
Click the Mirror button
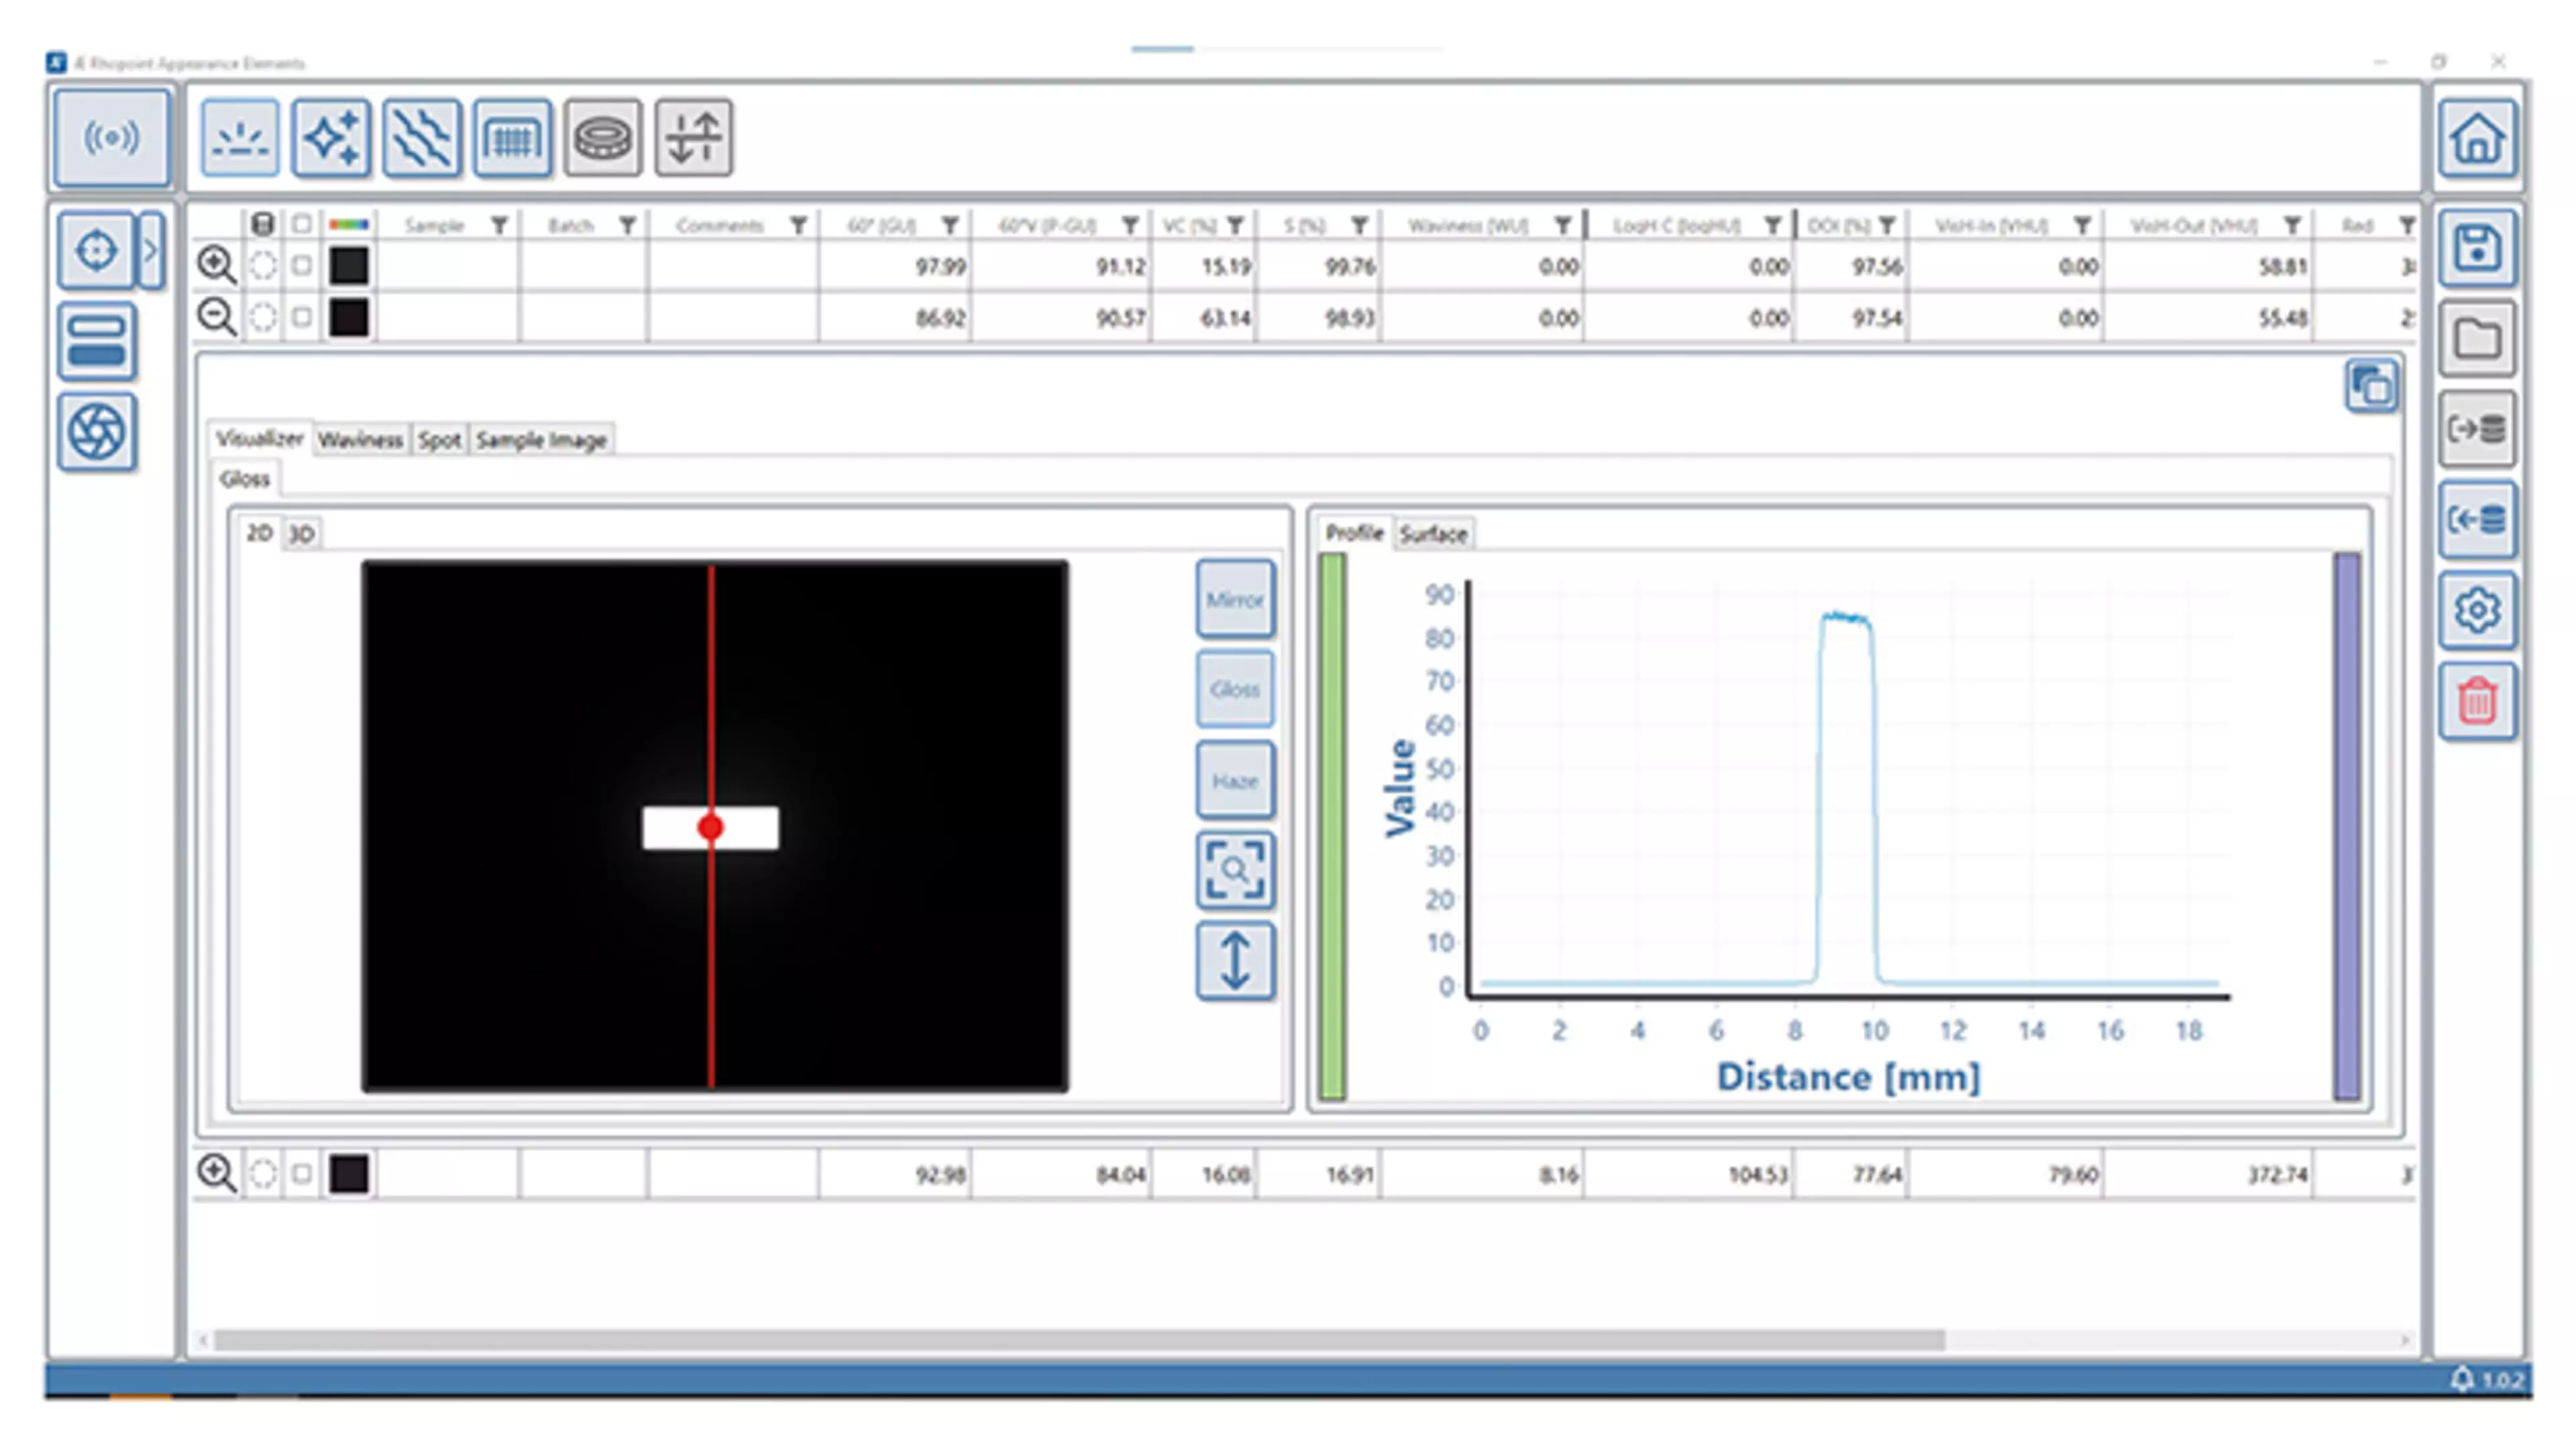[x=1235, y=599]
